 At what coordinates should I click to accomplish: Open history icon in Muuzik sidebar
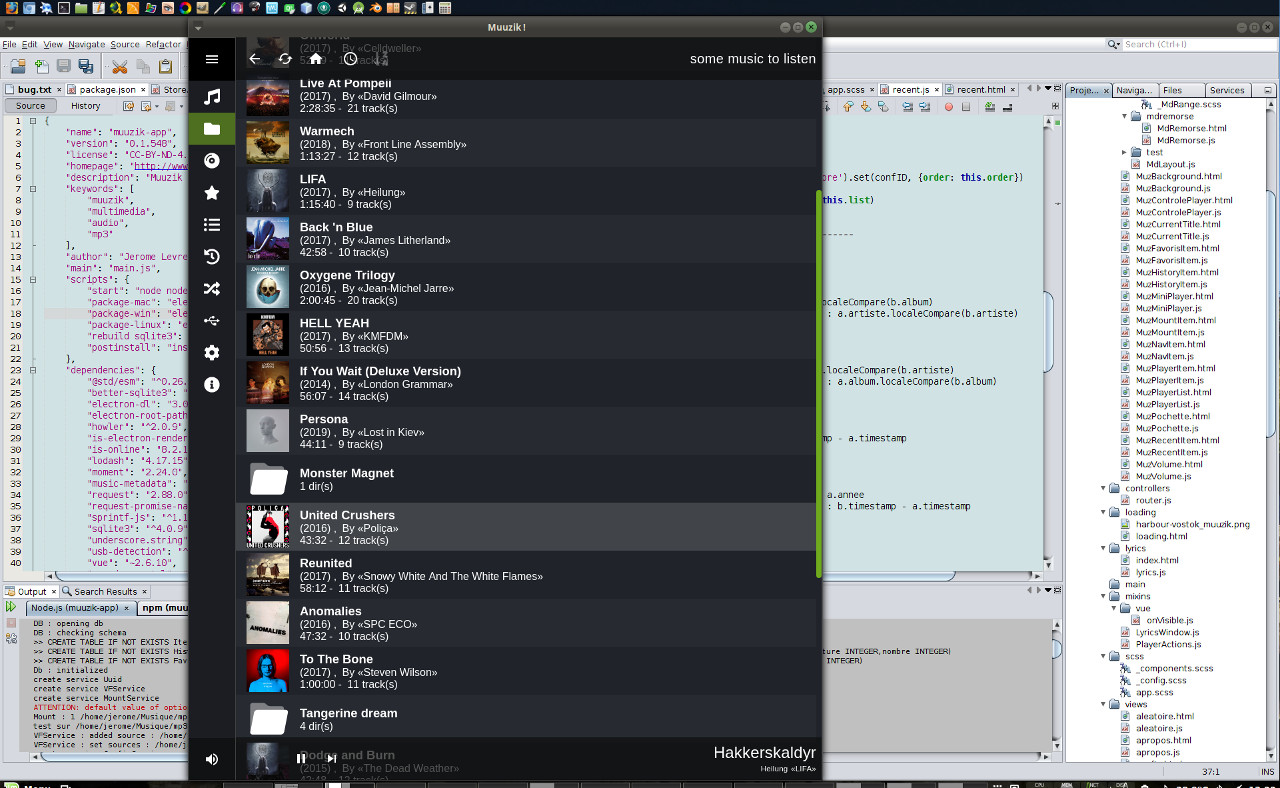tap(212, 257)
